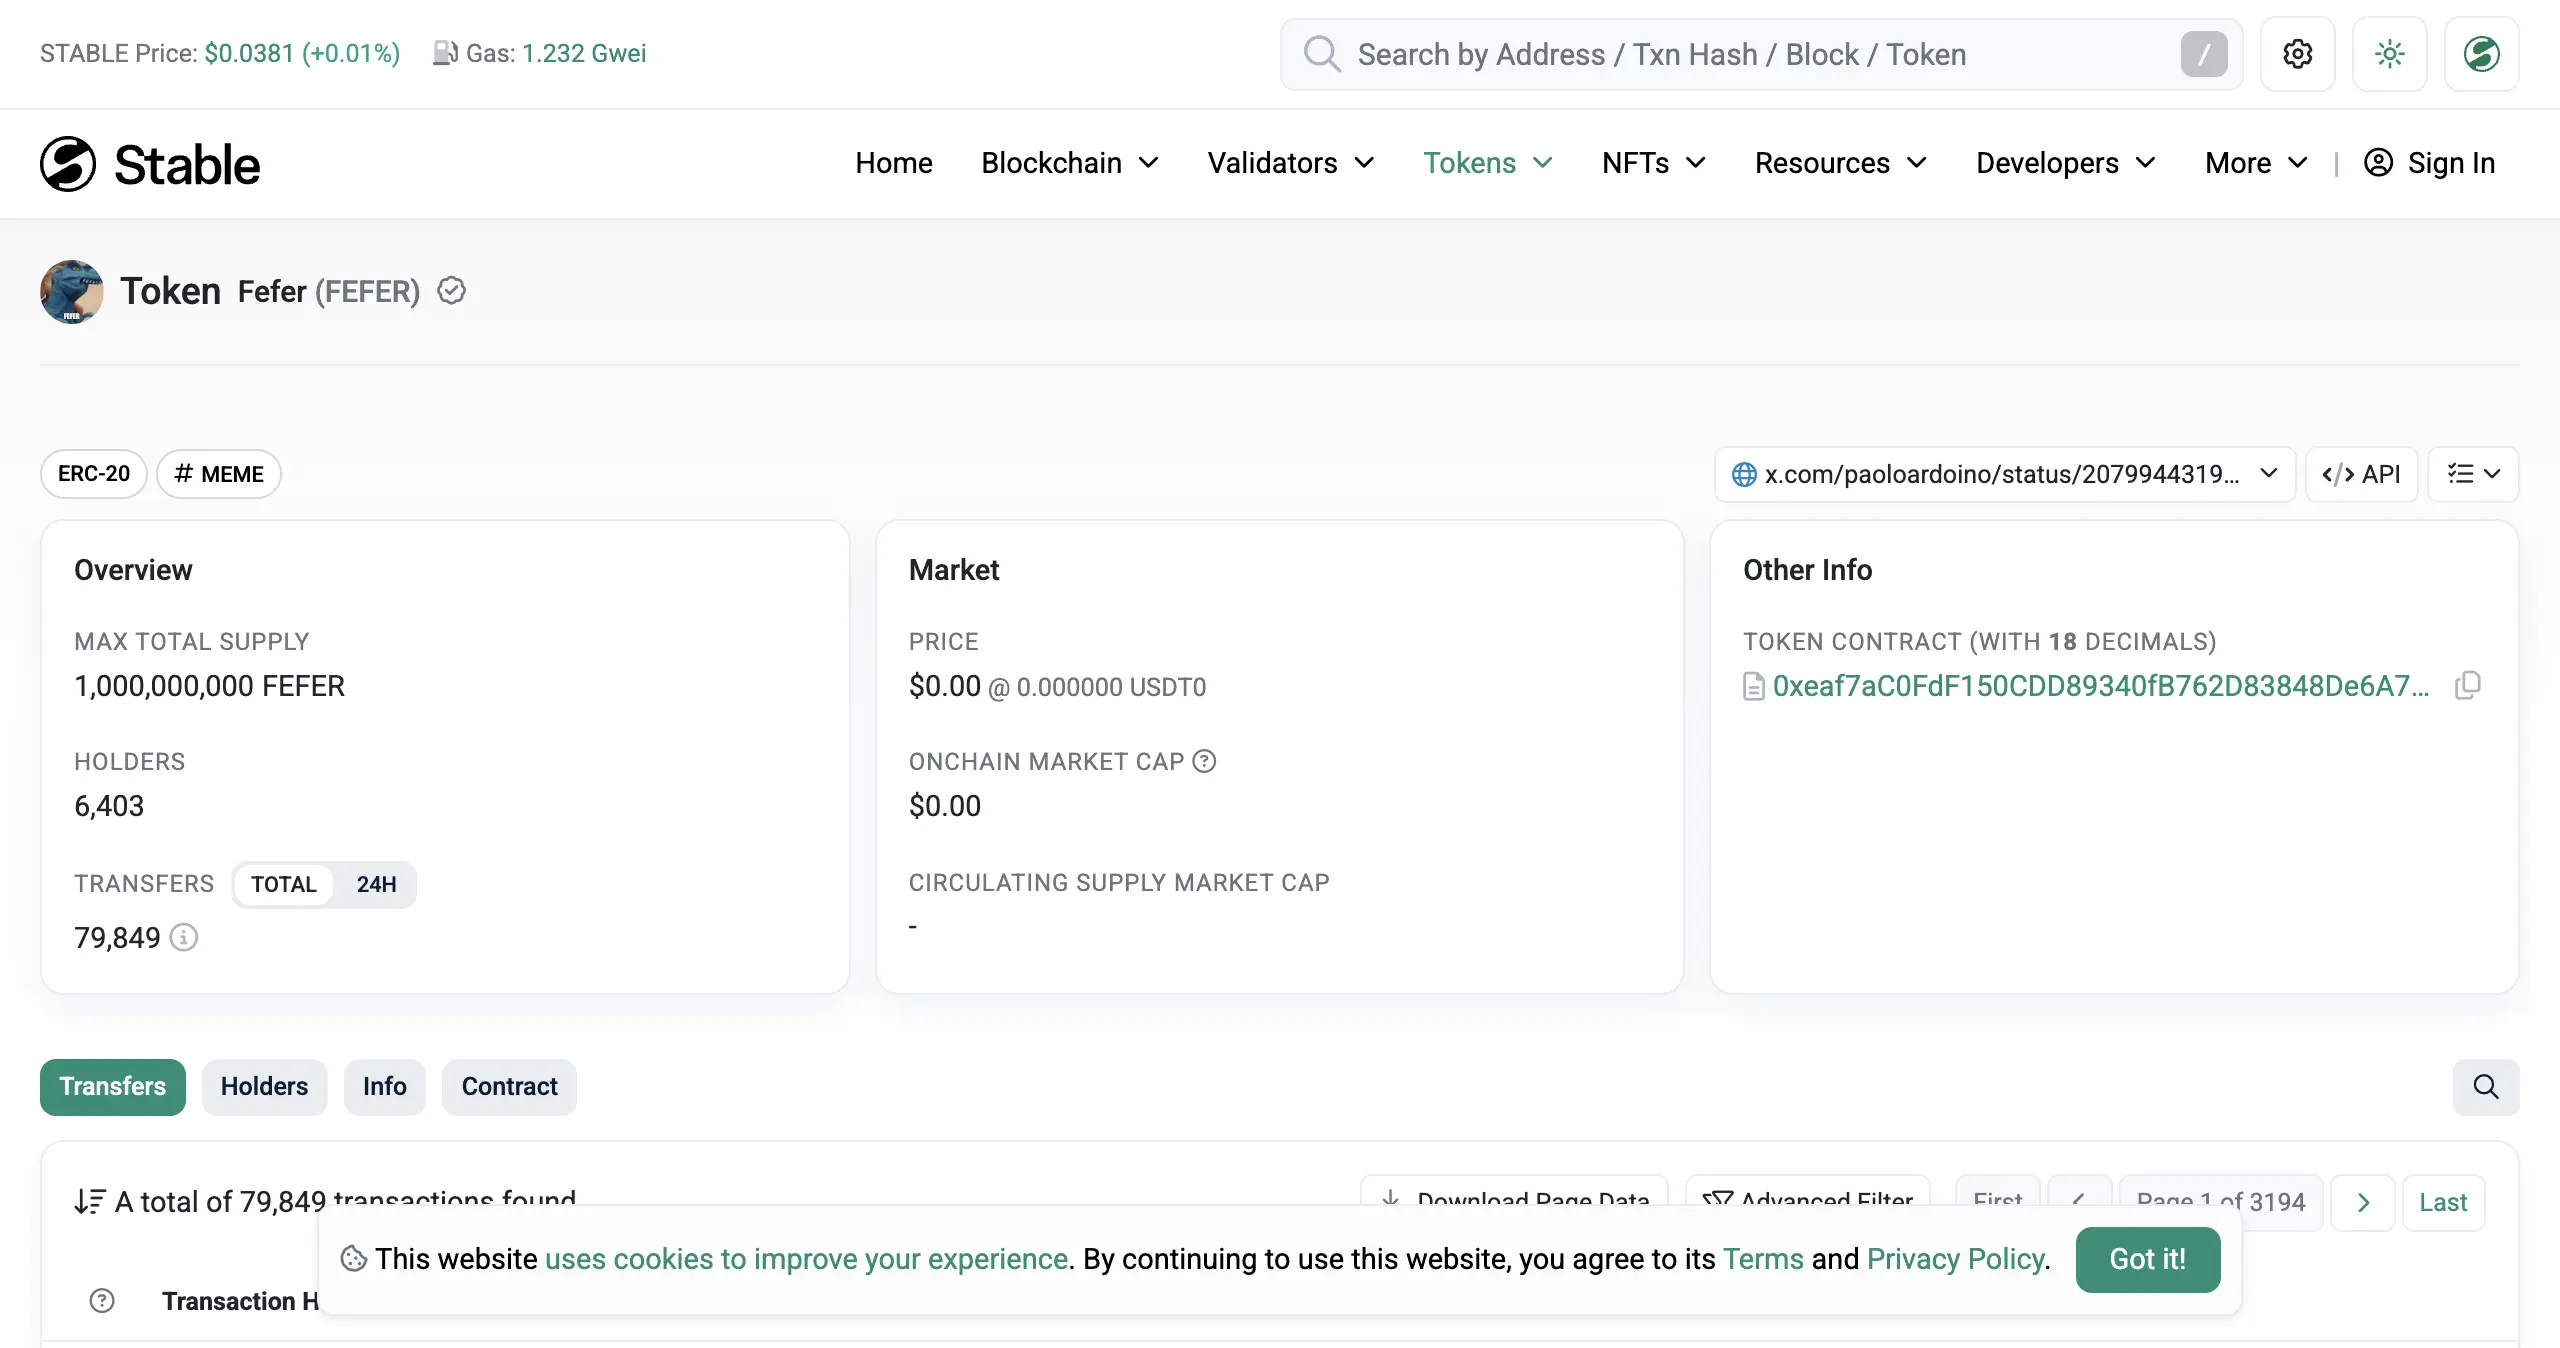Click the slash shortcut key badge
This screenshot has height=1348, width=2560.
point(2204,54)
